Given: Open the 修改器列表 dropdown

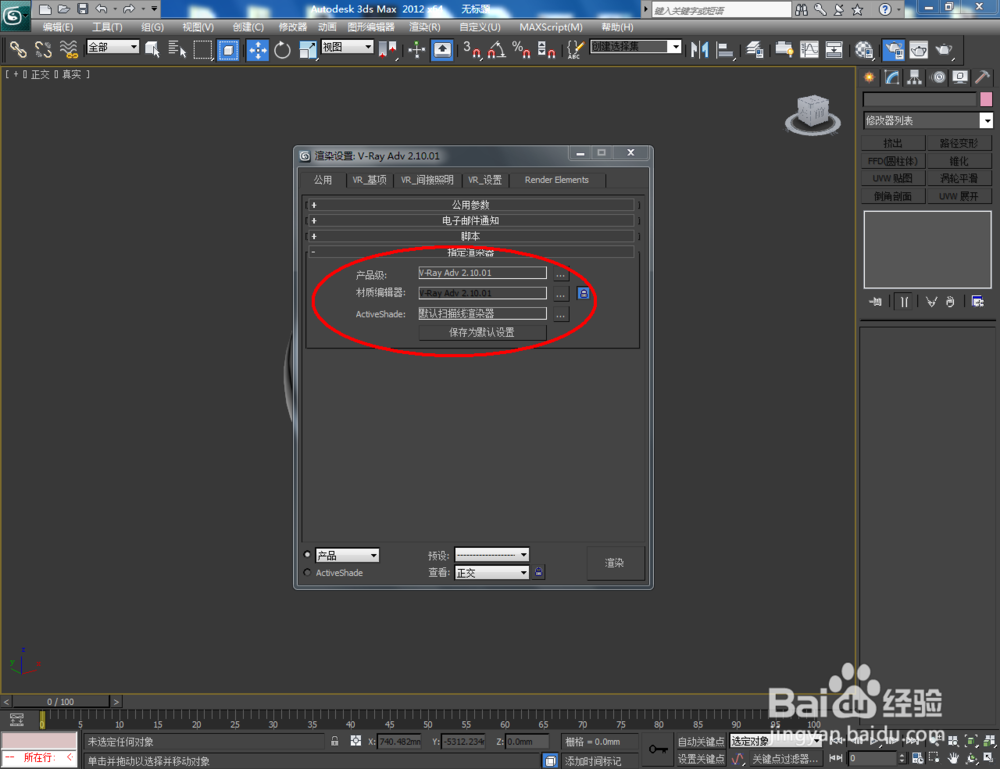Looking at the screenshot, I should tap(928, 121).
